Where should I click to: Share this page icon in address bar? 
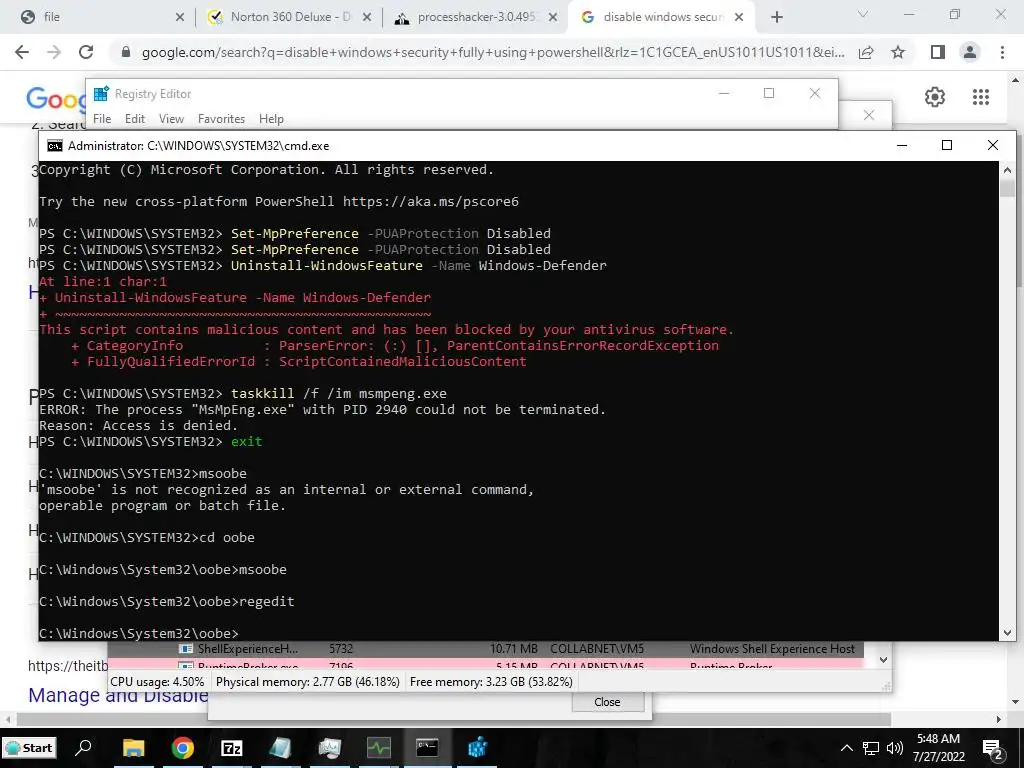click(866, 52)
